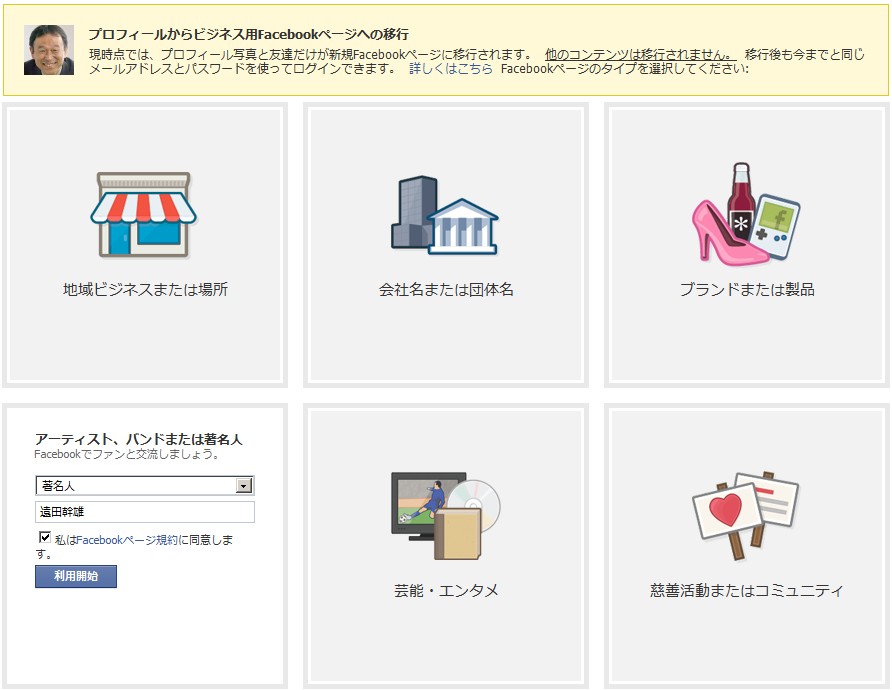Open the Facebookページ規約 terms link
892x690 pixels.
127,540
